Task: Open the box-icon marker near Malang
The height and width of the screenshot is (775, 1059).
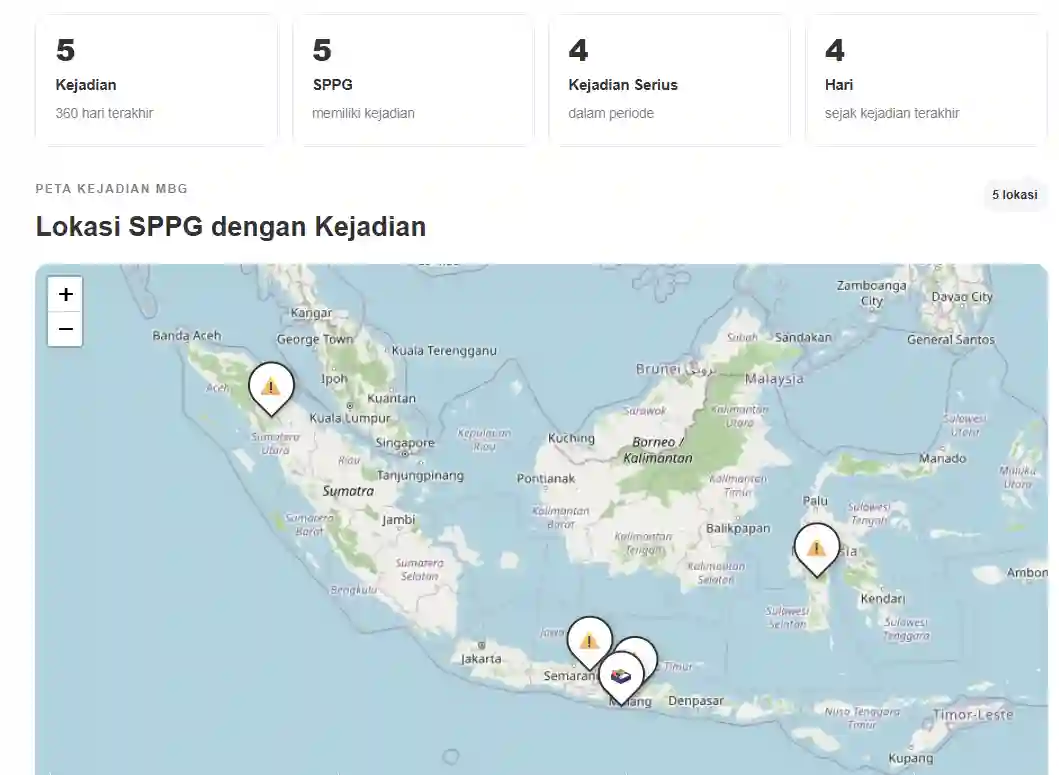Action: (621, 676)
